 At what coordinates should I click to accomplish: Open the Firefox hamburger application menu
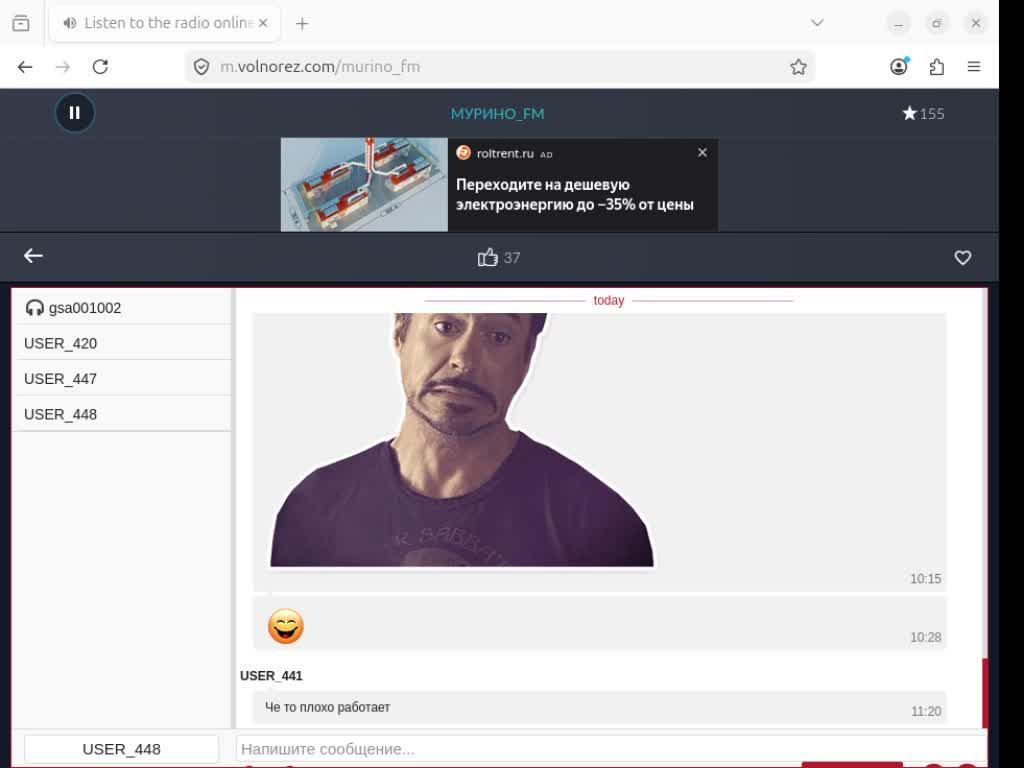pos(974,67)
